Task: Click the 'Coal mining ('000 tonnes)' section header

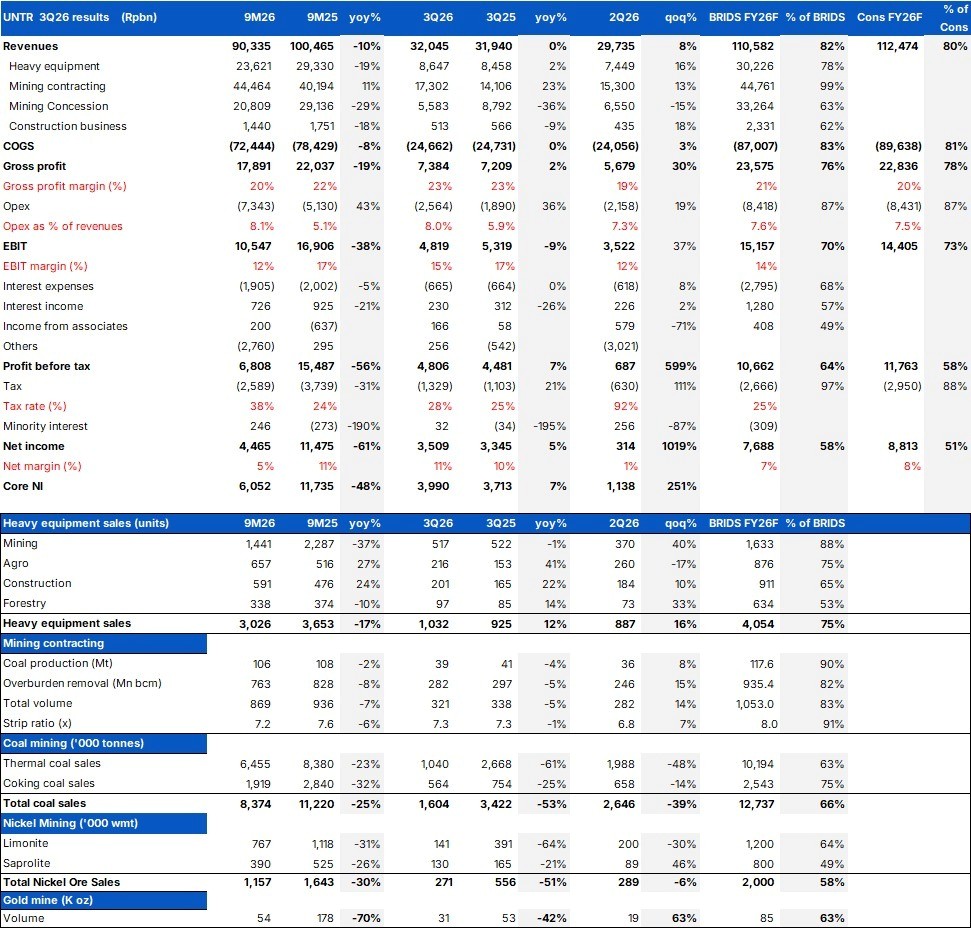Action: [103, 743]
